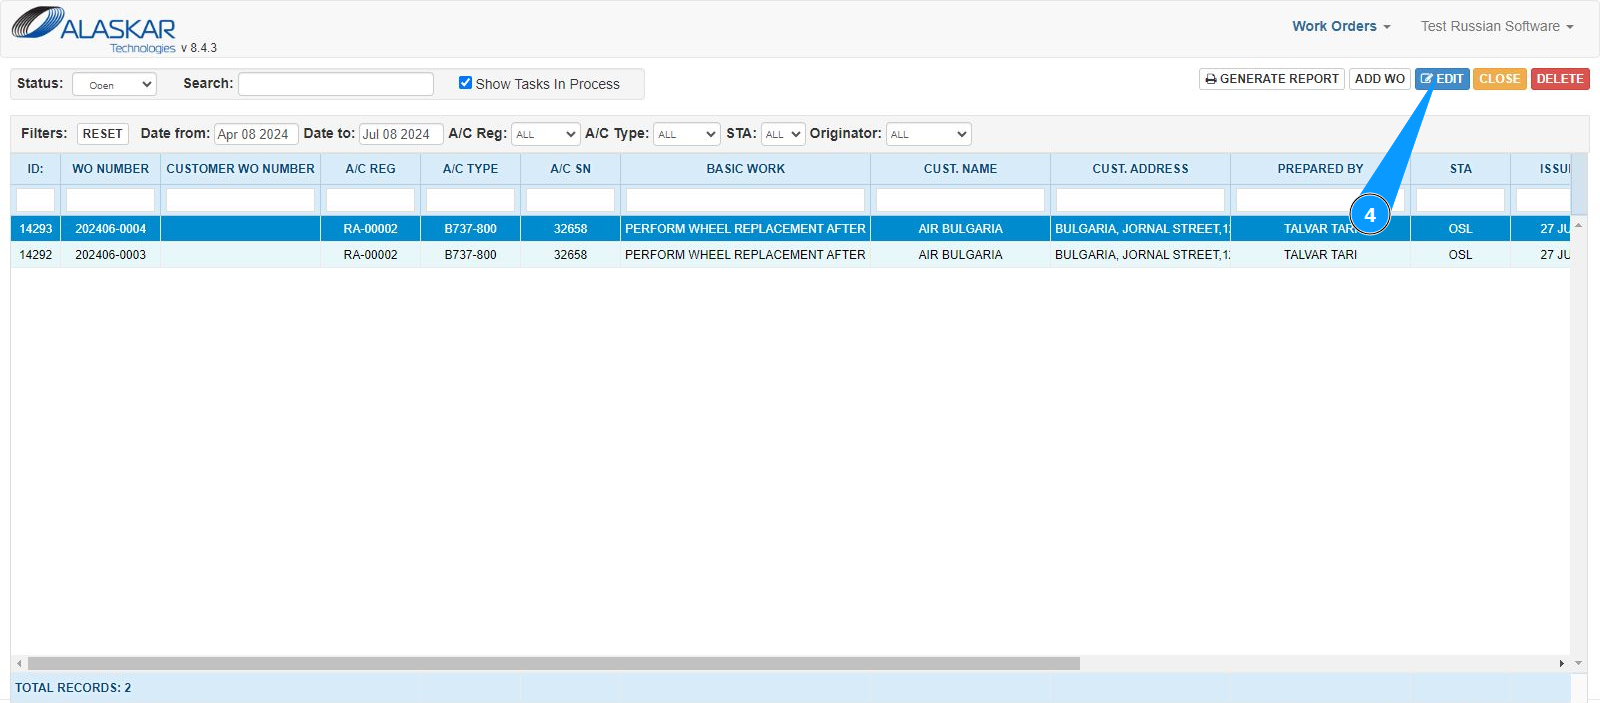Select work order row 202406-0003
The height and width of the screenshot is (703, 1600).
790,255
